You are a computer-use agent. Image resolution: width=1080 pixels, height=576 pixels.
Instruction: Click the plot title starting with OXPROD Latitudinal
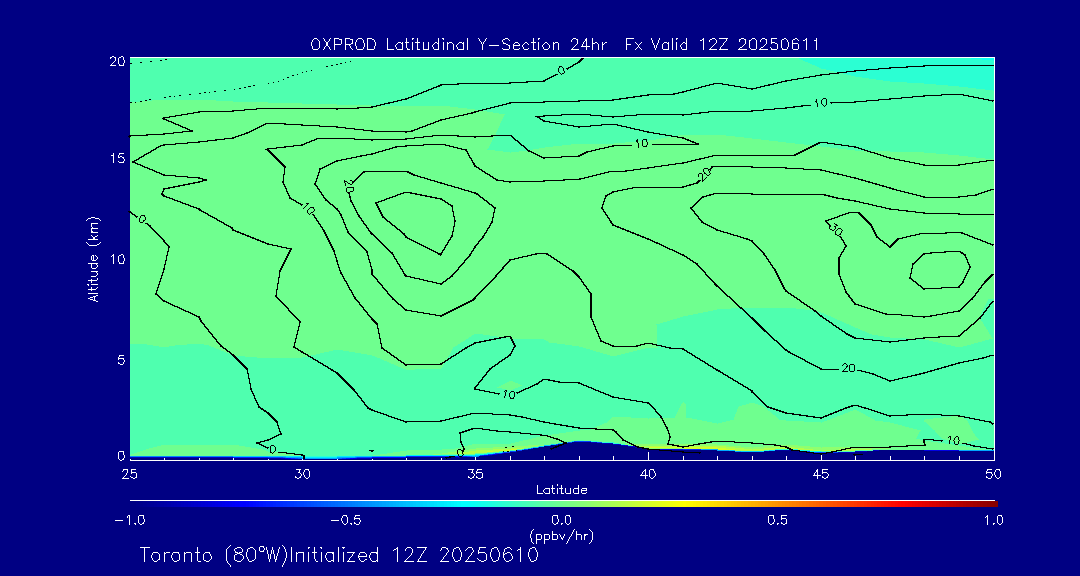(x=564, y=45)
